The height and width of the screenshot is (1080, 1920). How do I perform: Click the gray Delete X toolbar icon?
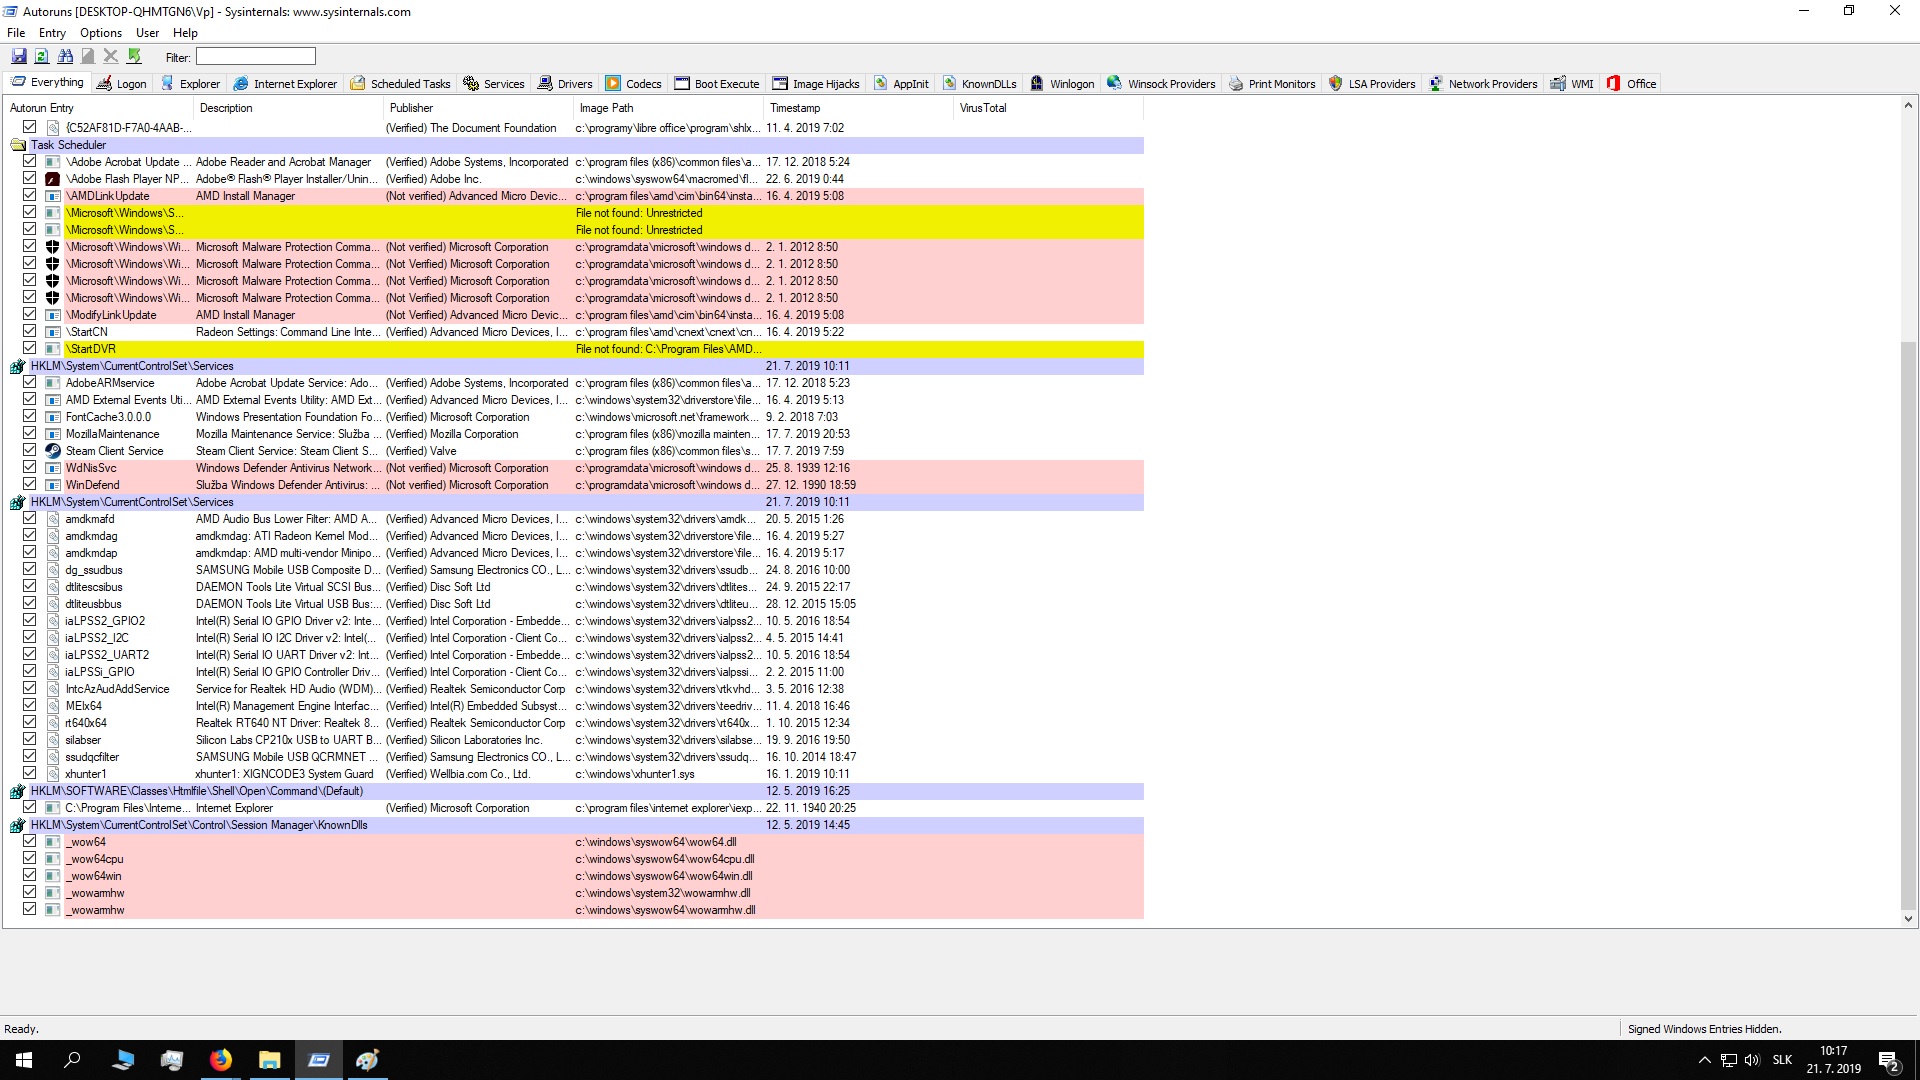111,57
